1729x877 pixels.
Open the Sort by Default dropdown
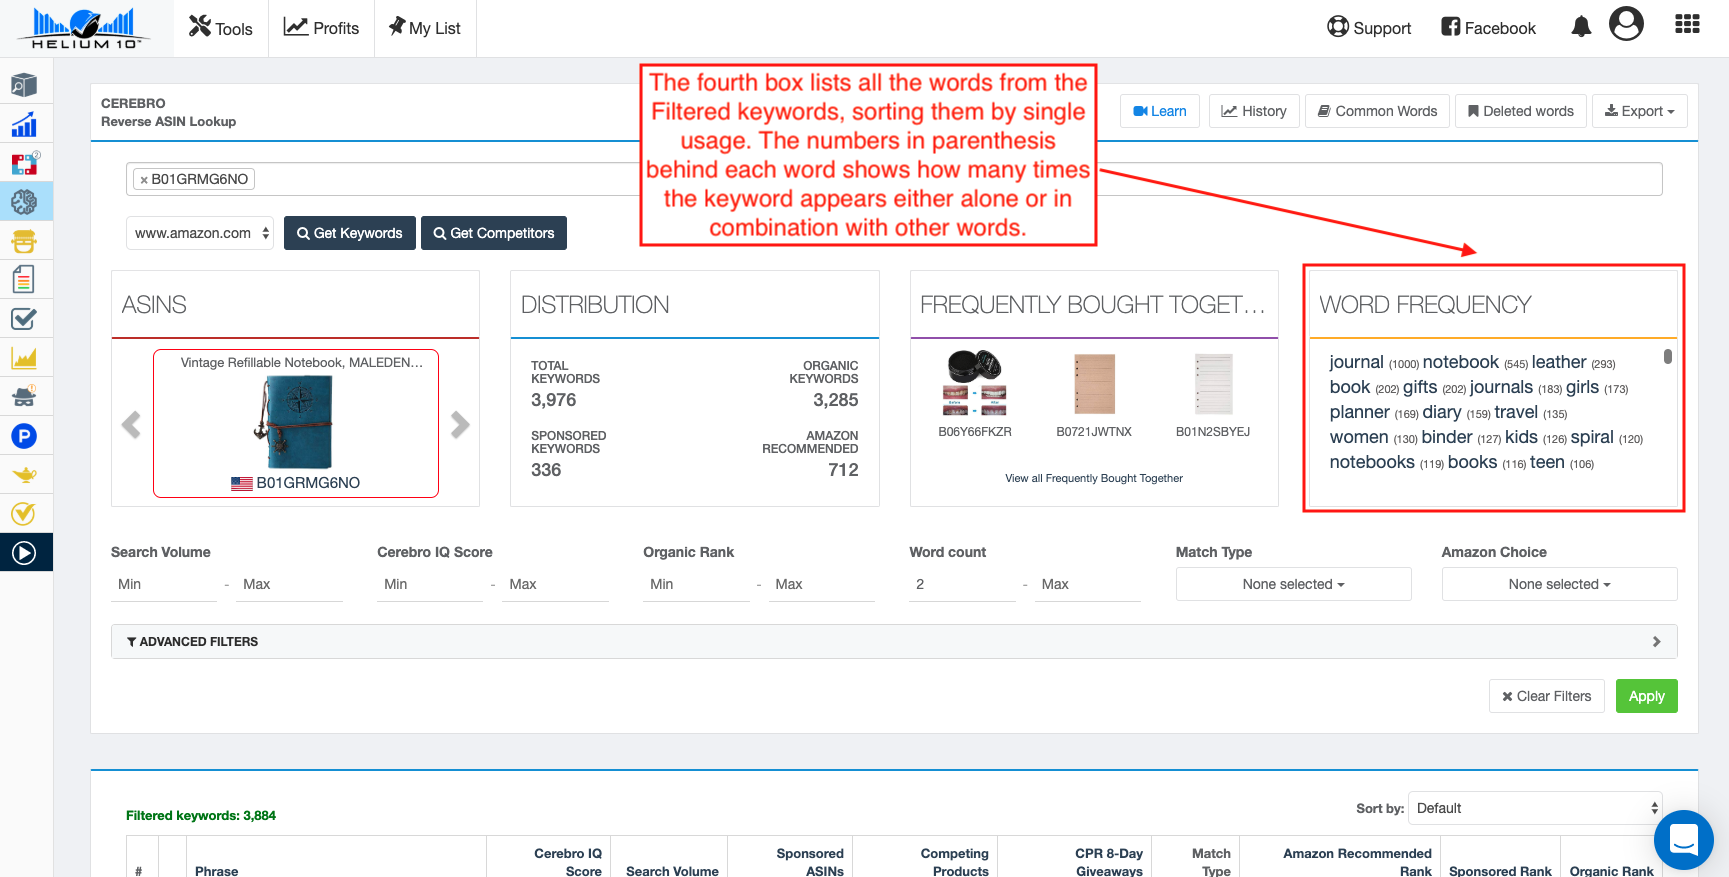(1535, 808)
